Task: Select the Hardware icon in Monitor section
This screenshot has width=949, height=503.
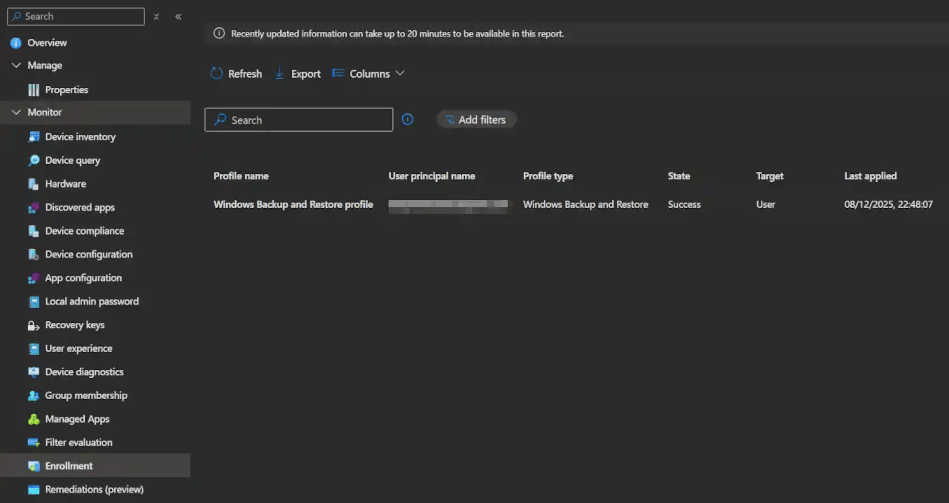Action: click(34, 184)
